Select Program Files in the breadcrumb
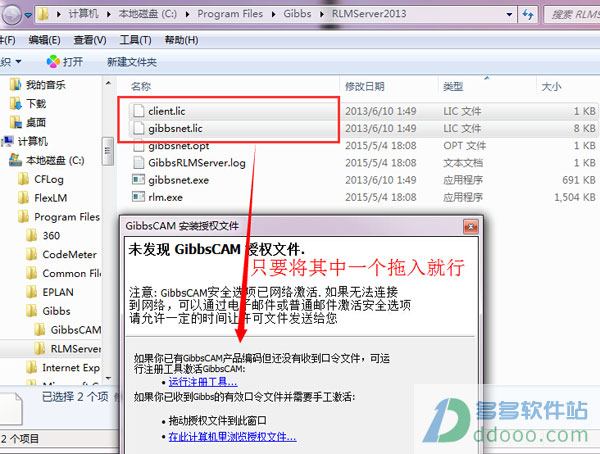Screen dimensions: 600x454 click(230, 14)
